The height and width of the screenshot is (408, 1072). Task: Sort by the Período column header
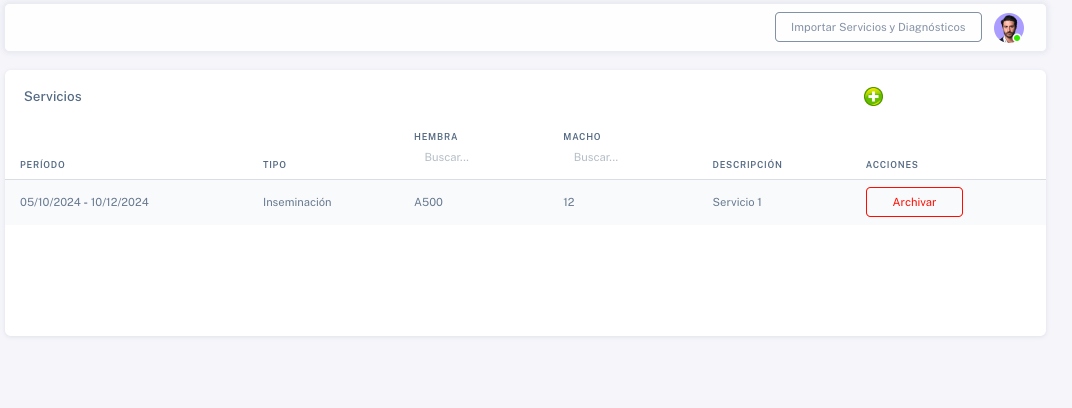pos(42,165)
